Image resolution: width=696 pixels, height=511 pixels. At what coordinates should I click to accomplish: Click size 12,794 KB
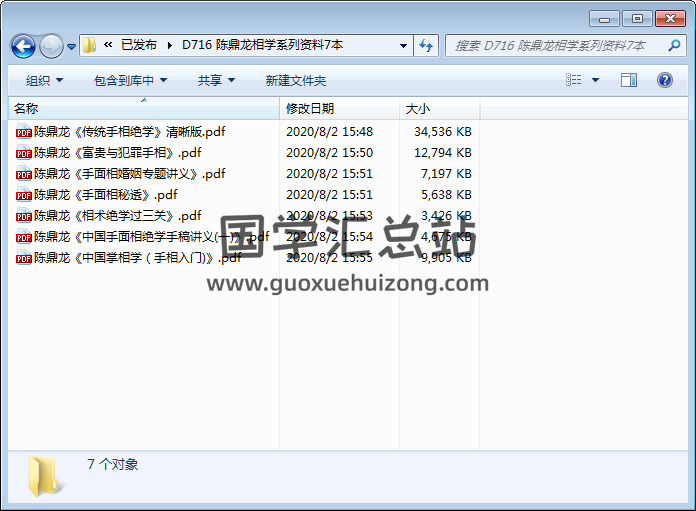click(443, 153)
